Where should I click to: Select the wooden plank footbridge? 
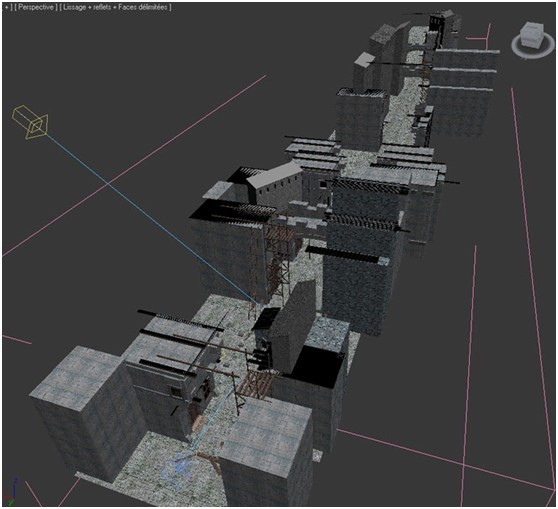click(x=257, y=384)
